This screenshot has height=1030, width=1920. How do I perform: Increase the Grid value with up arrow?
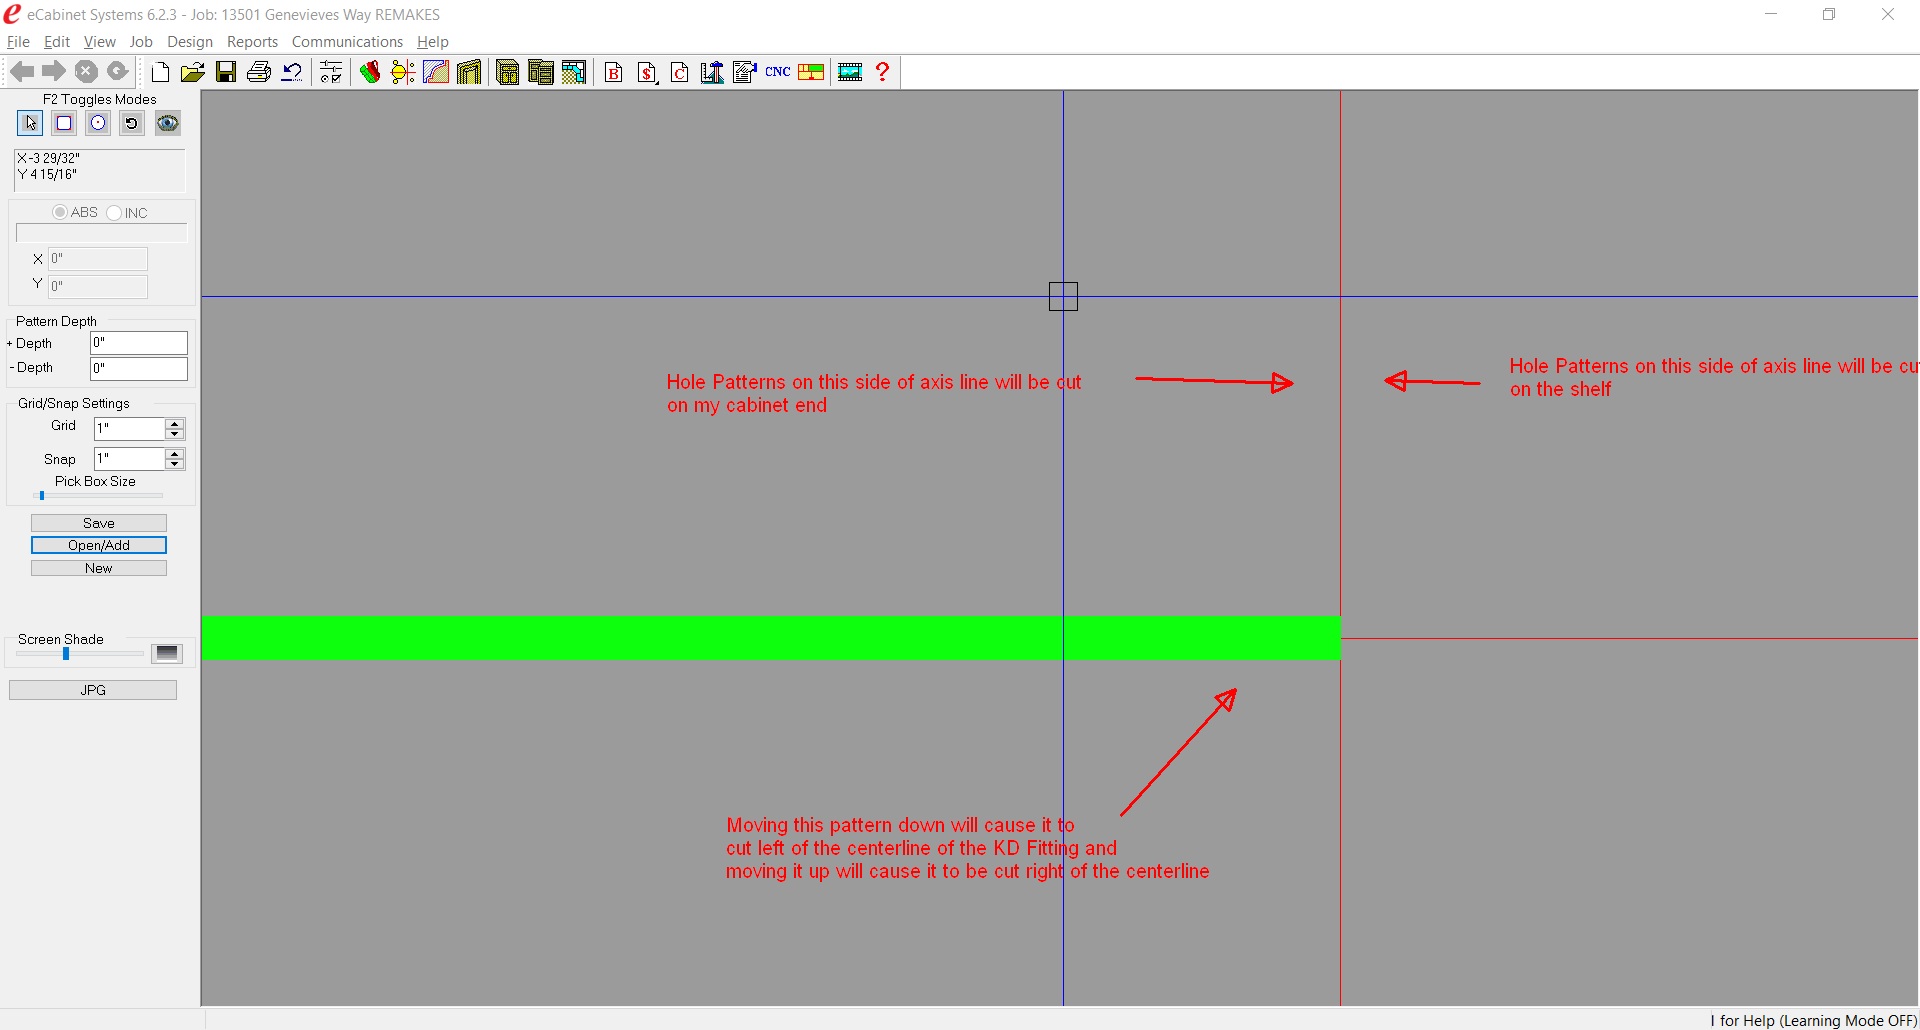[175, 424]
